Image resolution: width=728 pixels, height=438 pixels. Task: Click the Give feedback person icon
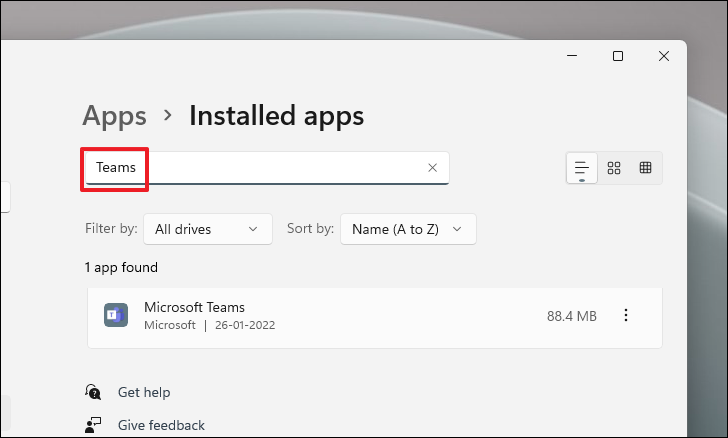coord(93,425)
